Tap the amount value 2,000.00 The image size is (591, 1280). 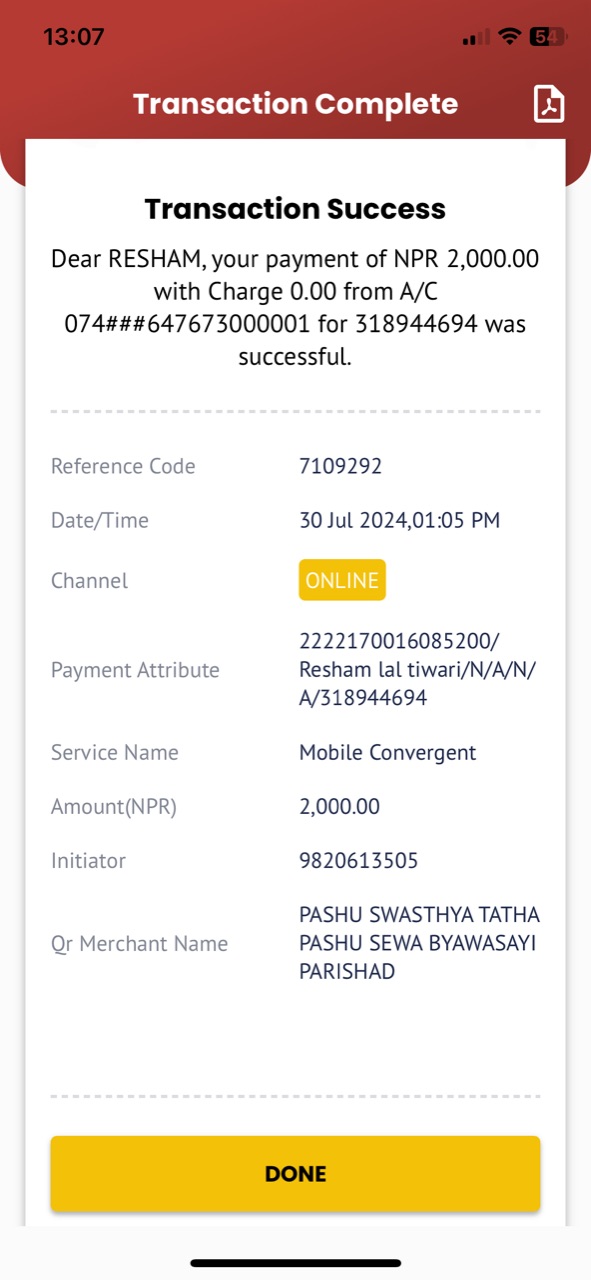339,807
